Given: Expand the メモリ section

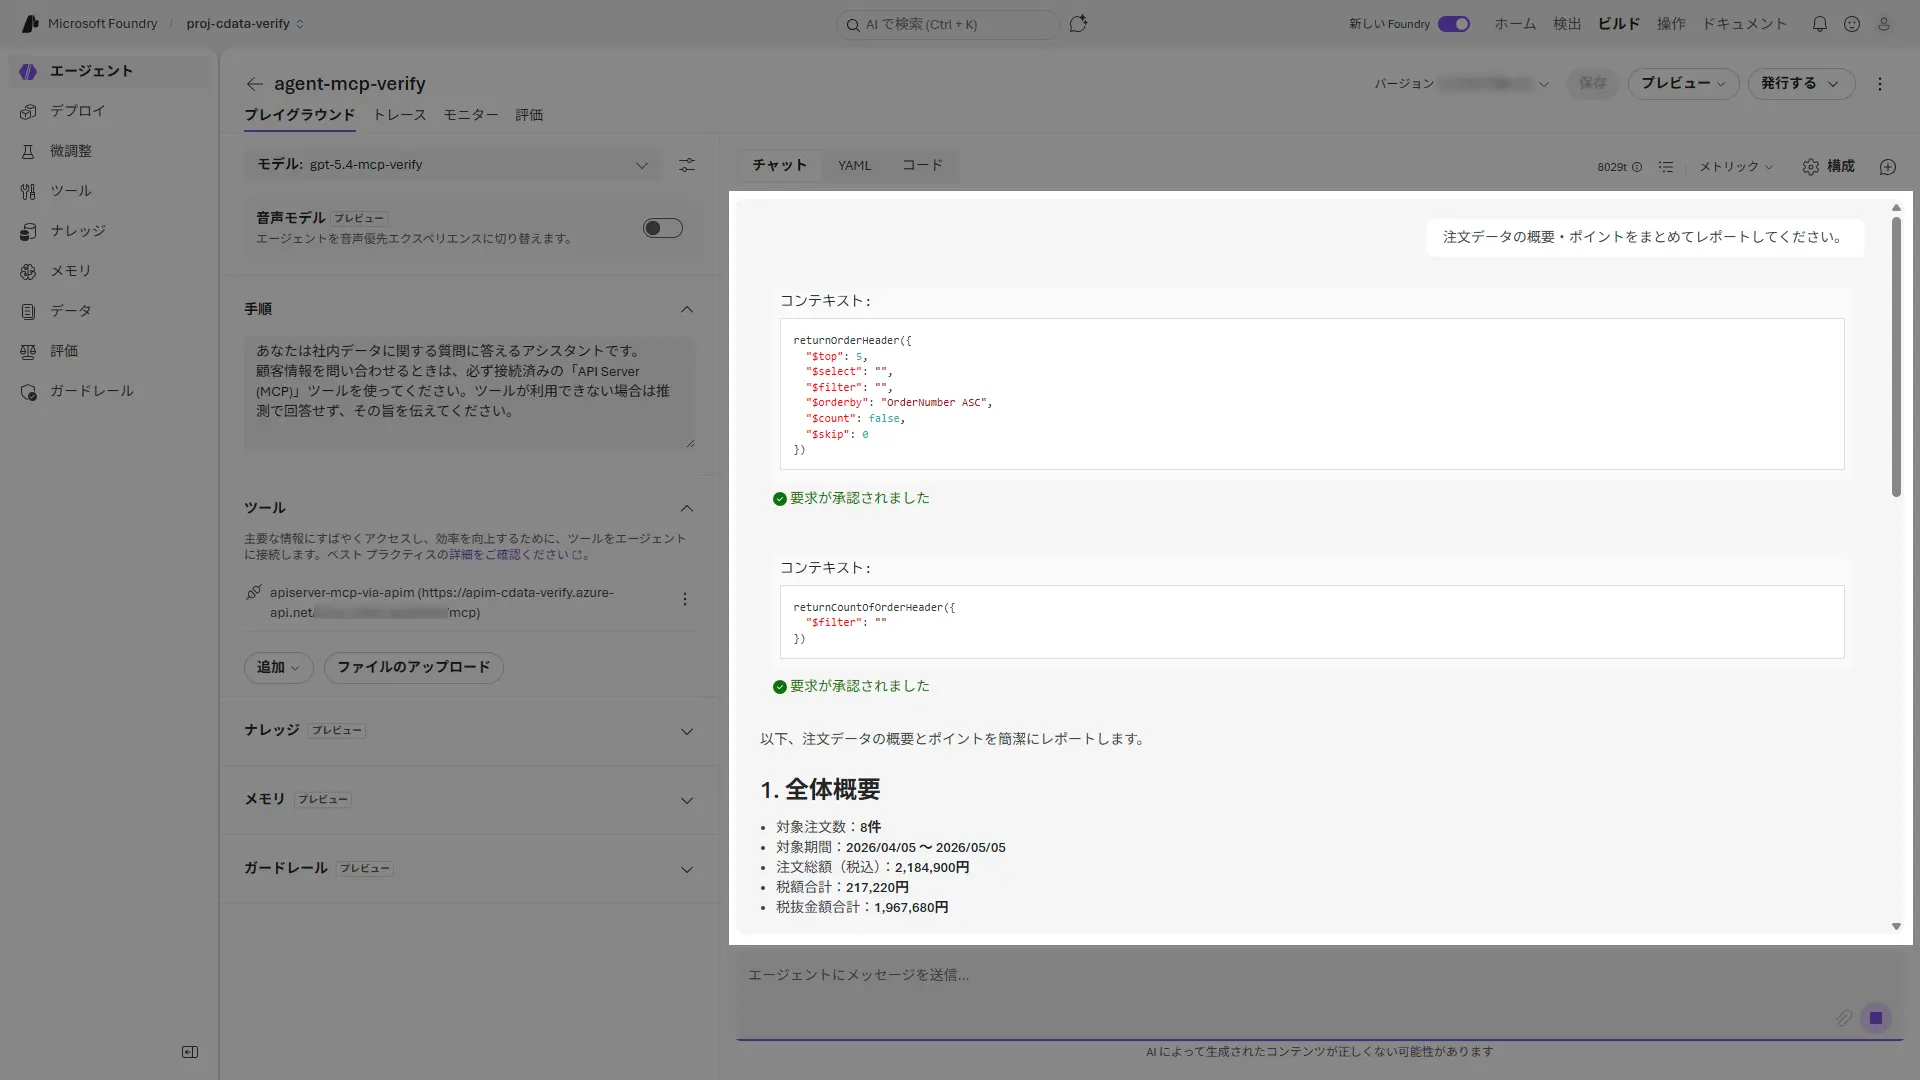Looking at the screenshot, I should tap(687, 801).
